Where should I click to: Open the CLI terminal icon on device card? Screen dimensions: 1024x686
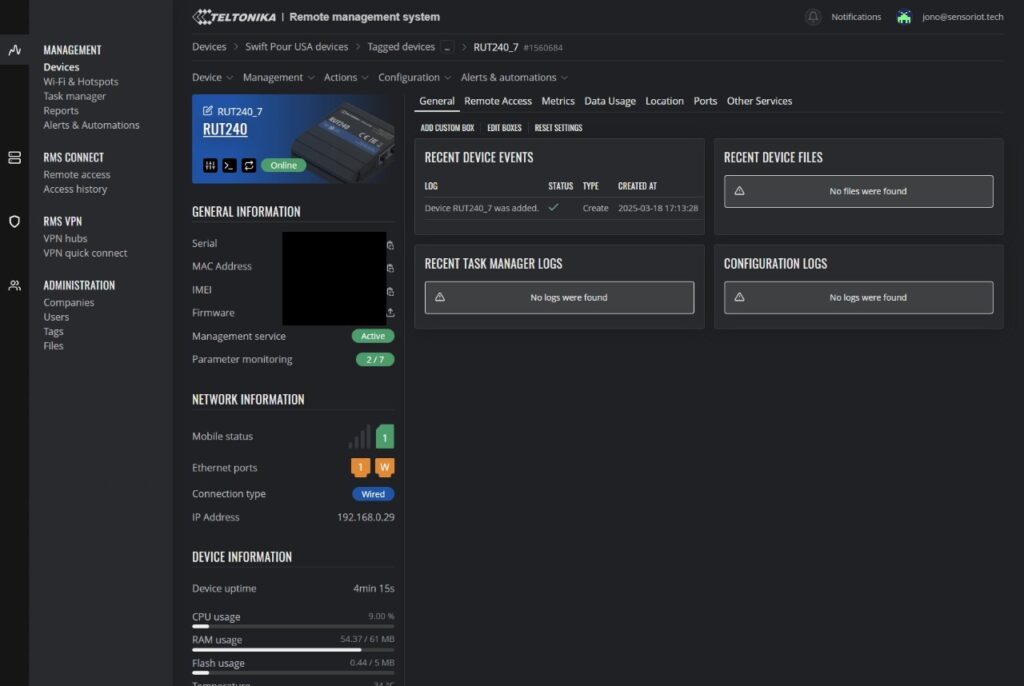coord(229,165)
